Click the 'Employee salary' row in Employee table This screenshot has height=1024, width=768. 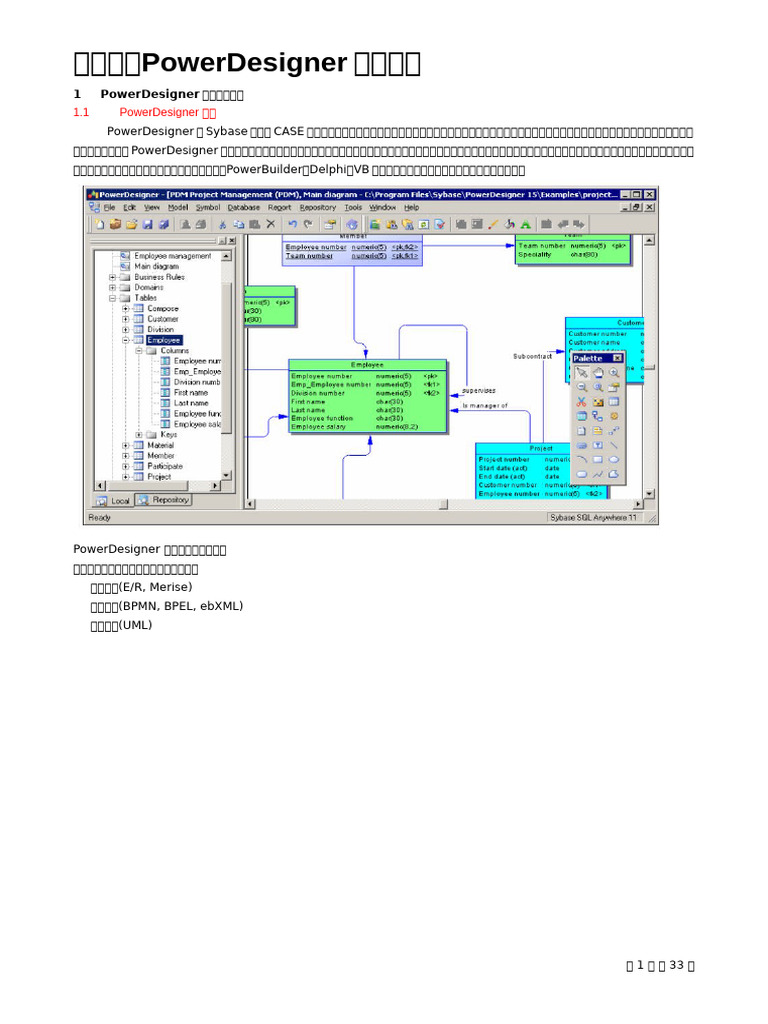click(x=368, y=426)
